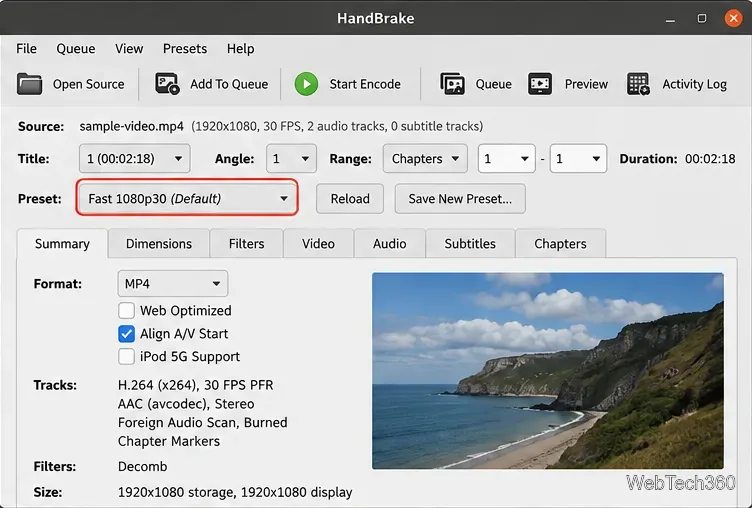Open the File menu
This screenshot has height=508, width=752.
point(26,48)
